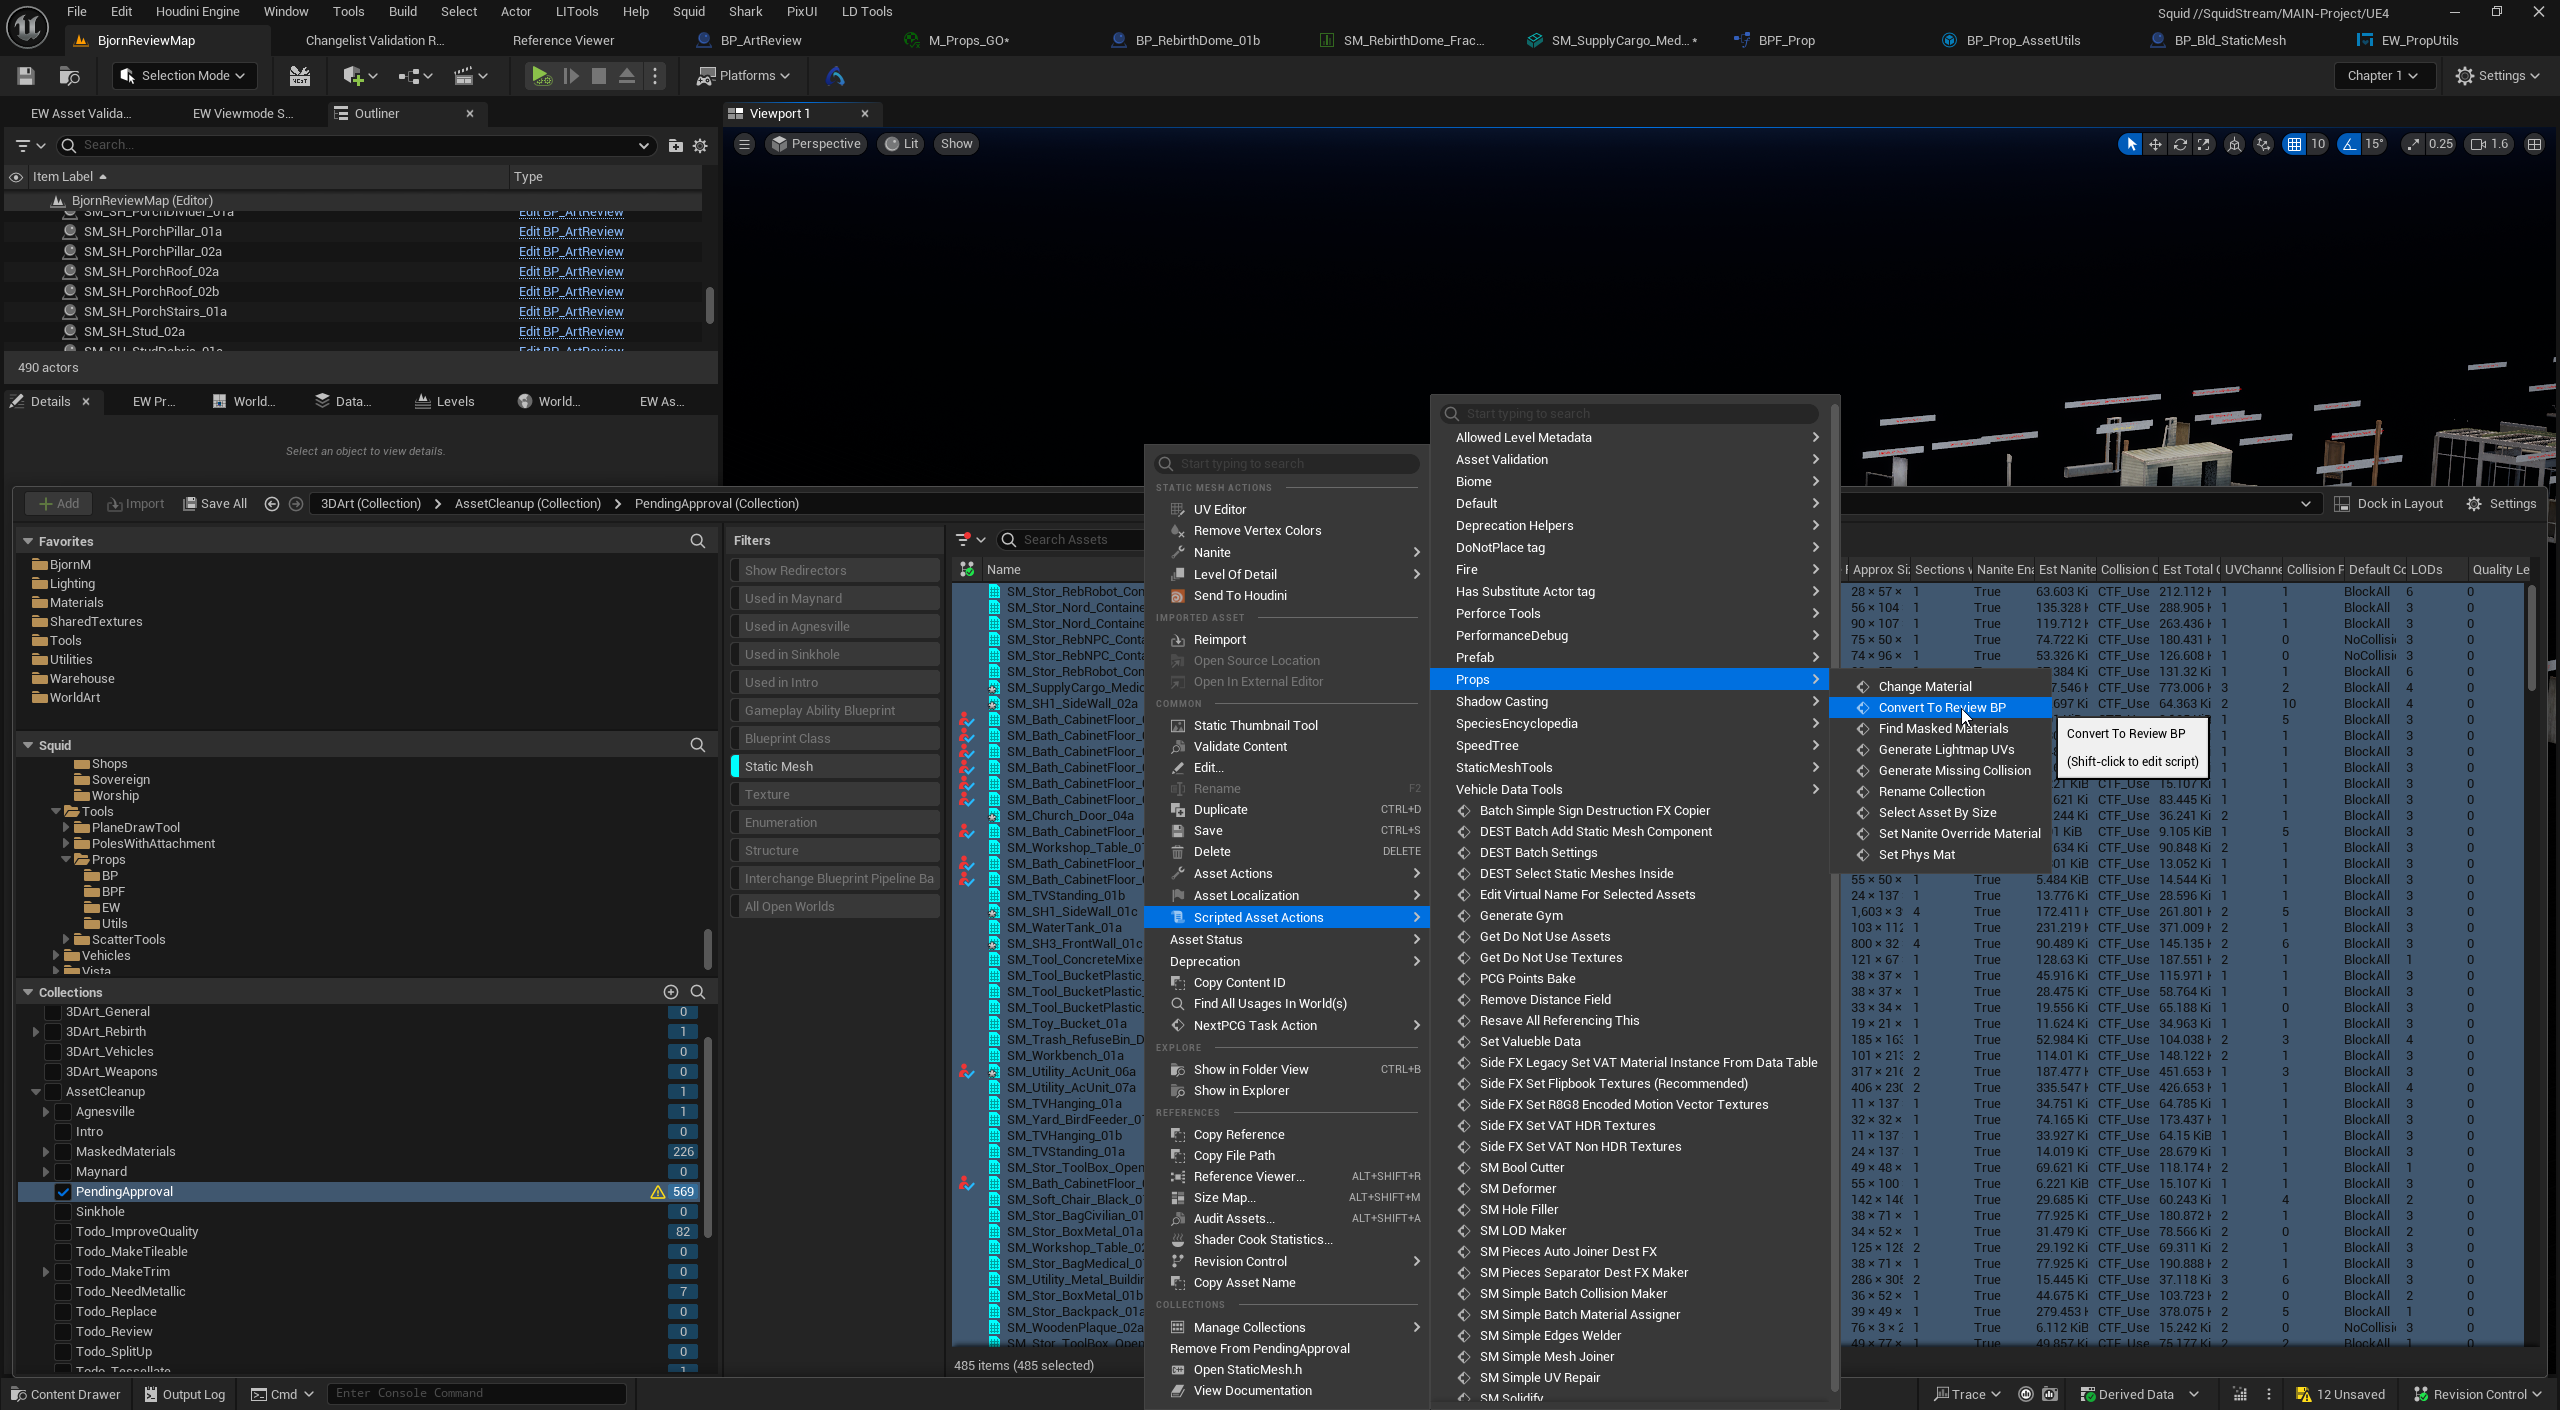Viewport: 2560px width, 1410px height.
Task: Click the Output Log button
Action: click(x=184, y=1394)
